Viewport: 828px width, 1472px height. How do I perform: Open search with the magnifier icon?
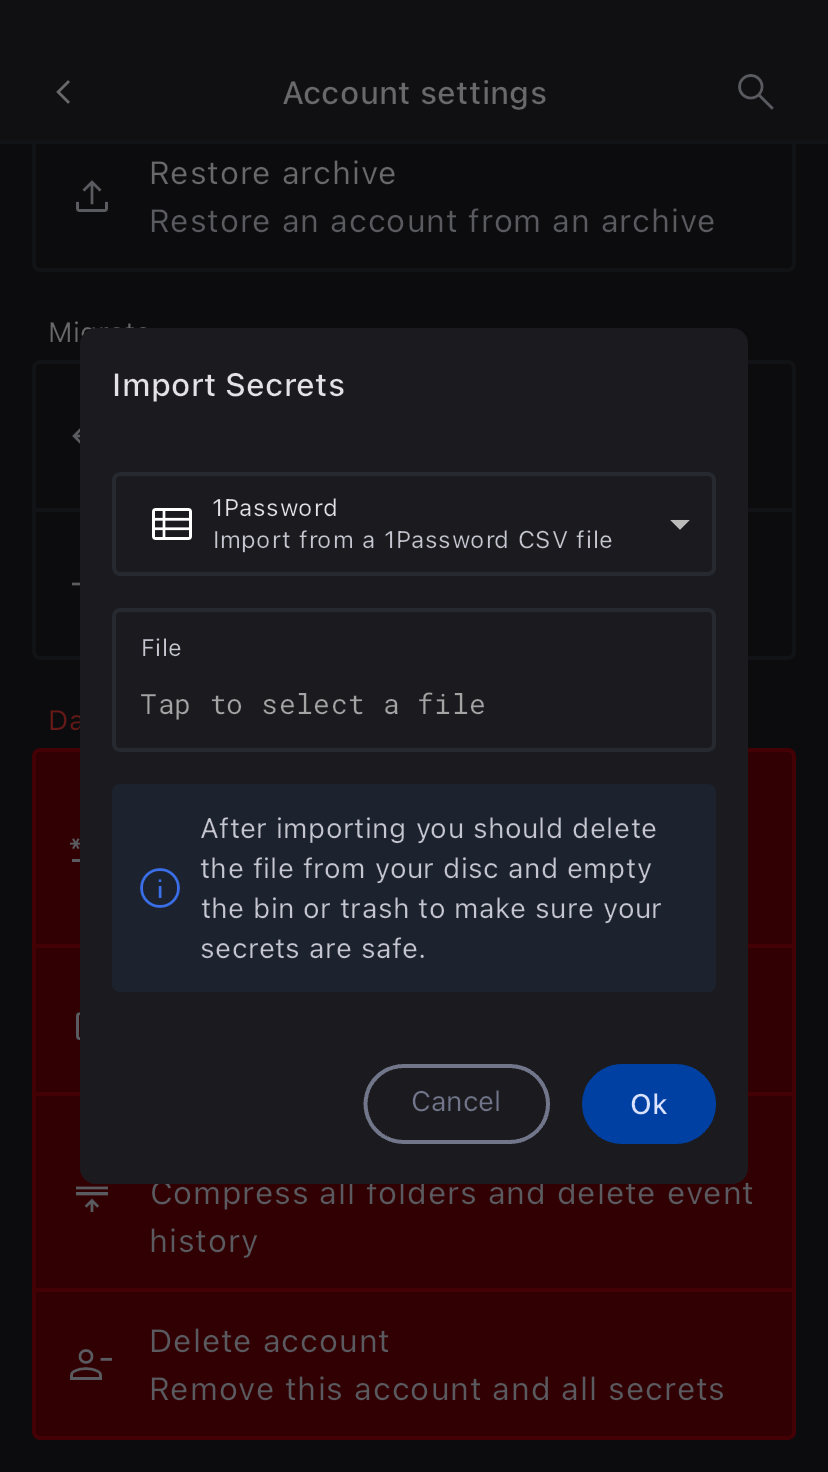point(755,92)
